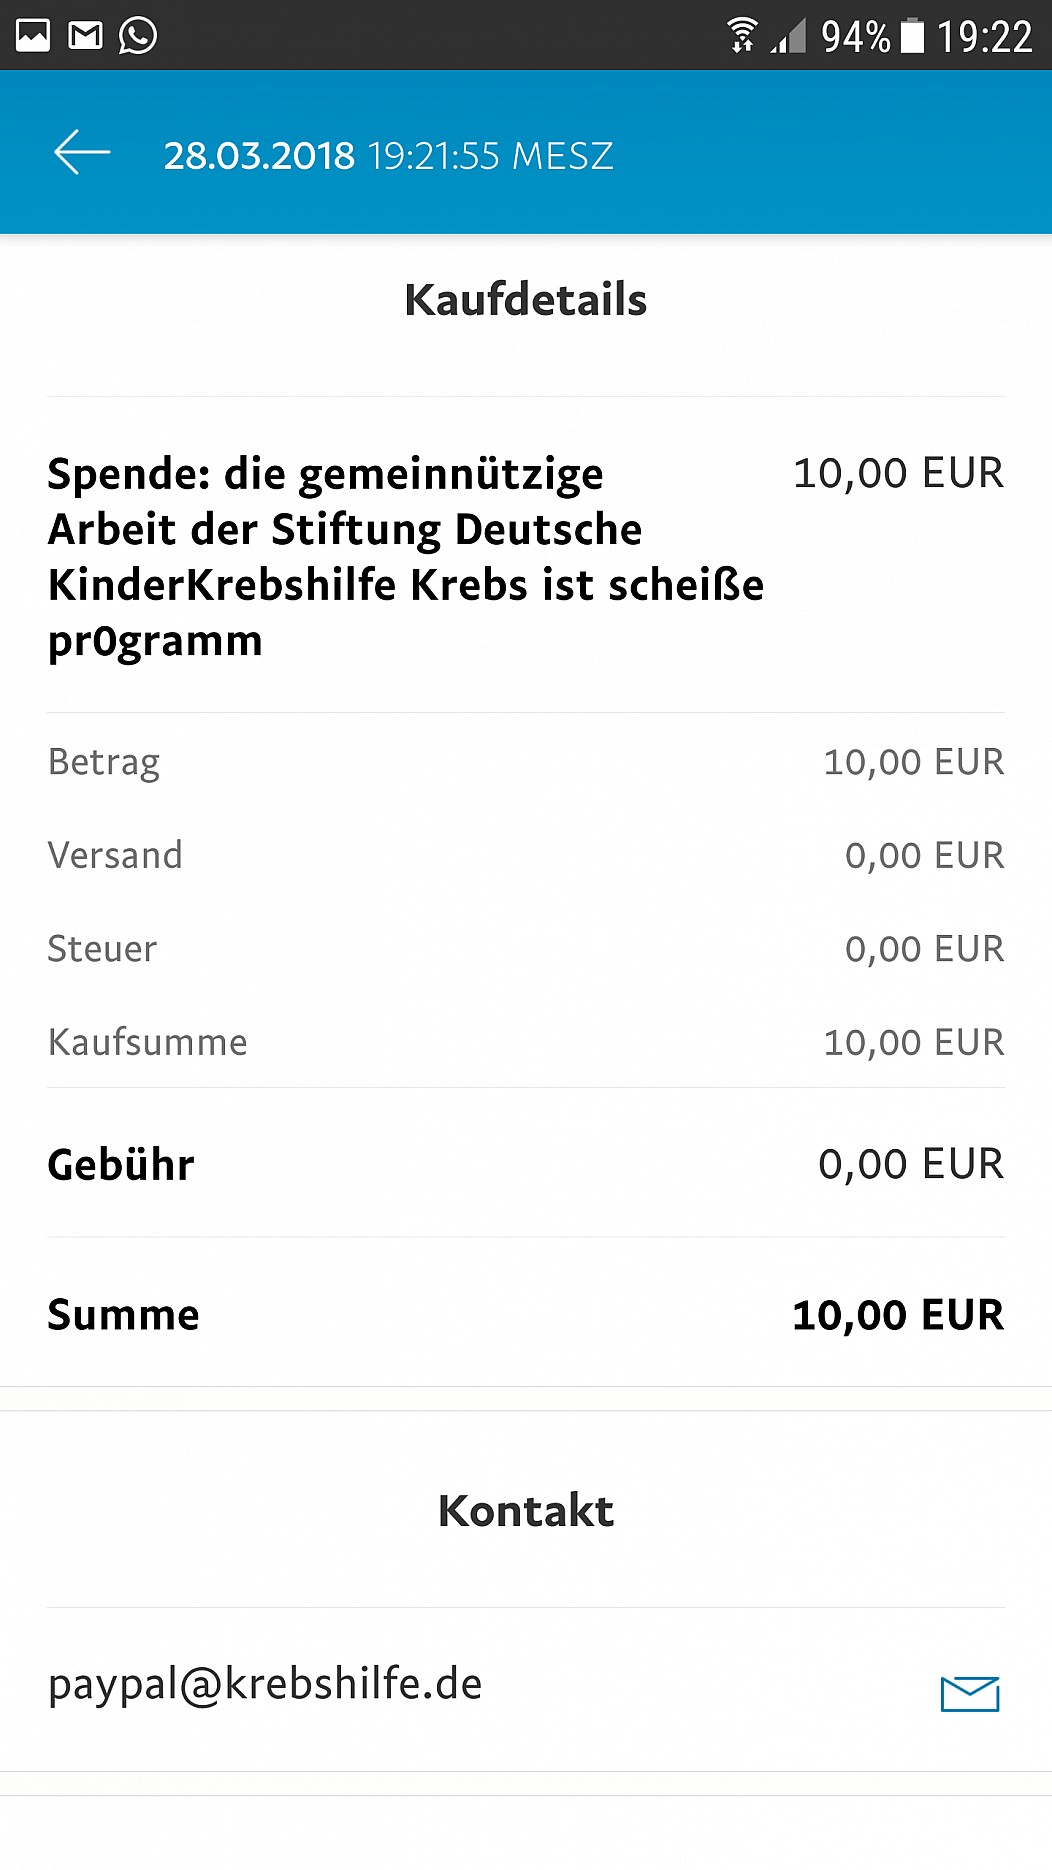
Task: Tap the gallery image notification icon
Action: click(x=33, y=36)
